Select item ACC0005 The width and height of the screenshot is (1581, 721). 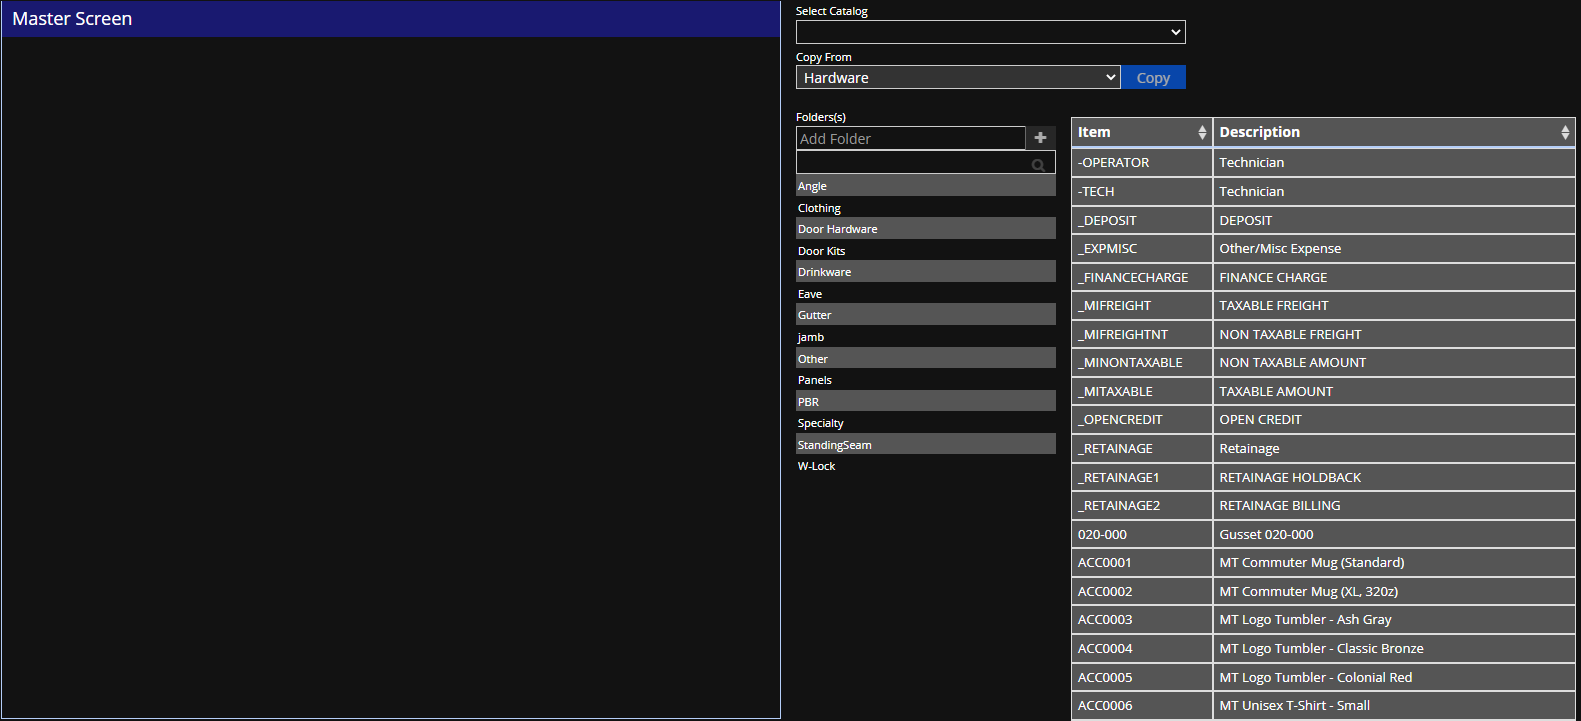[1142, 677]
